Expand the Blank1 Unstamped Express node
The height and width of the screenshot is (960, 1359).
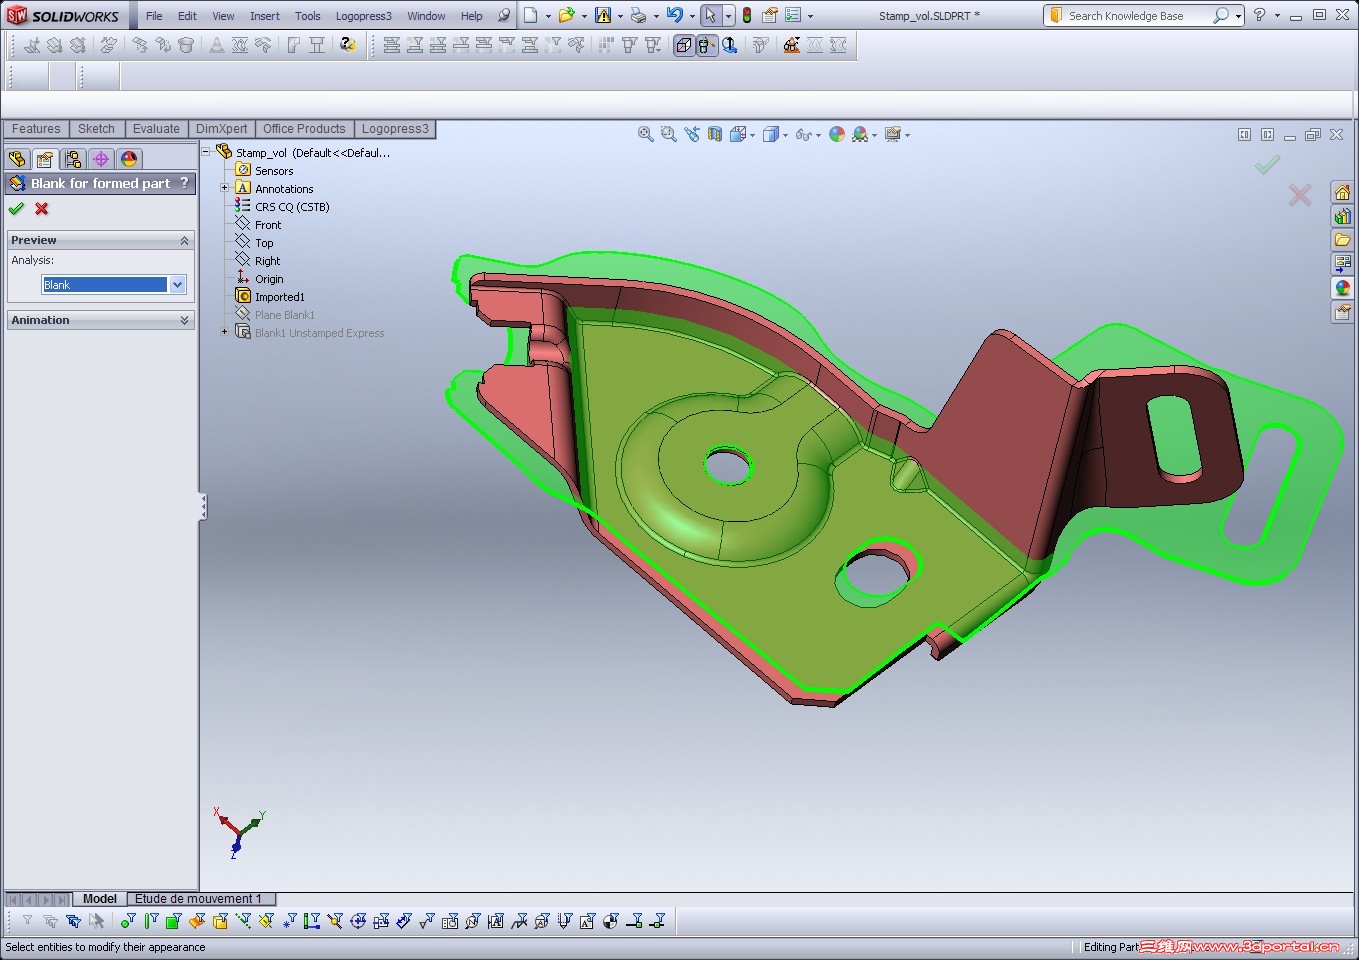225,332
